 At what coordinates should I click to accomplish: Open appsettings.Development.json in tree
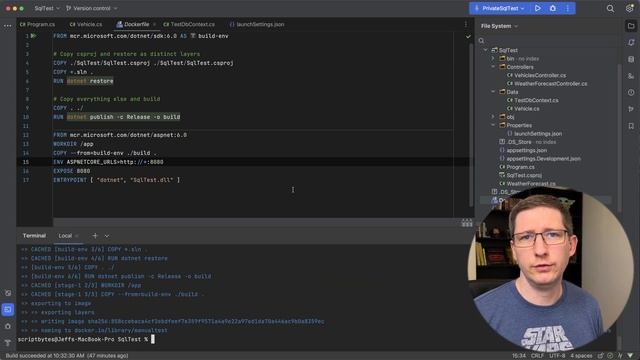[540, 158]
